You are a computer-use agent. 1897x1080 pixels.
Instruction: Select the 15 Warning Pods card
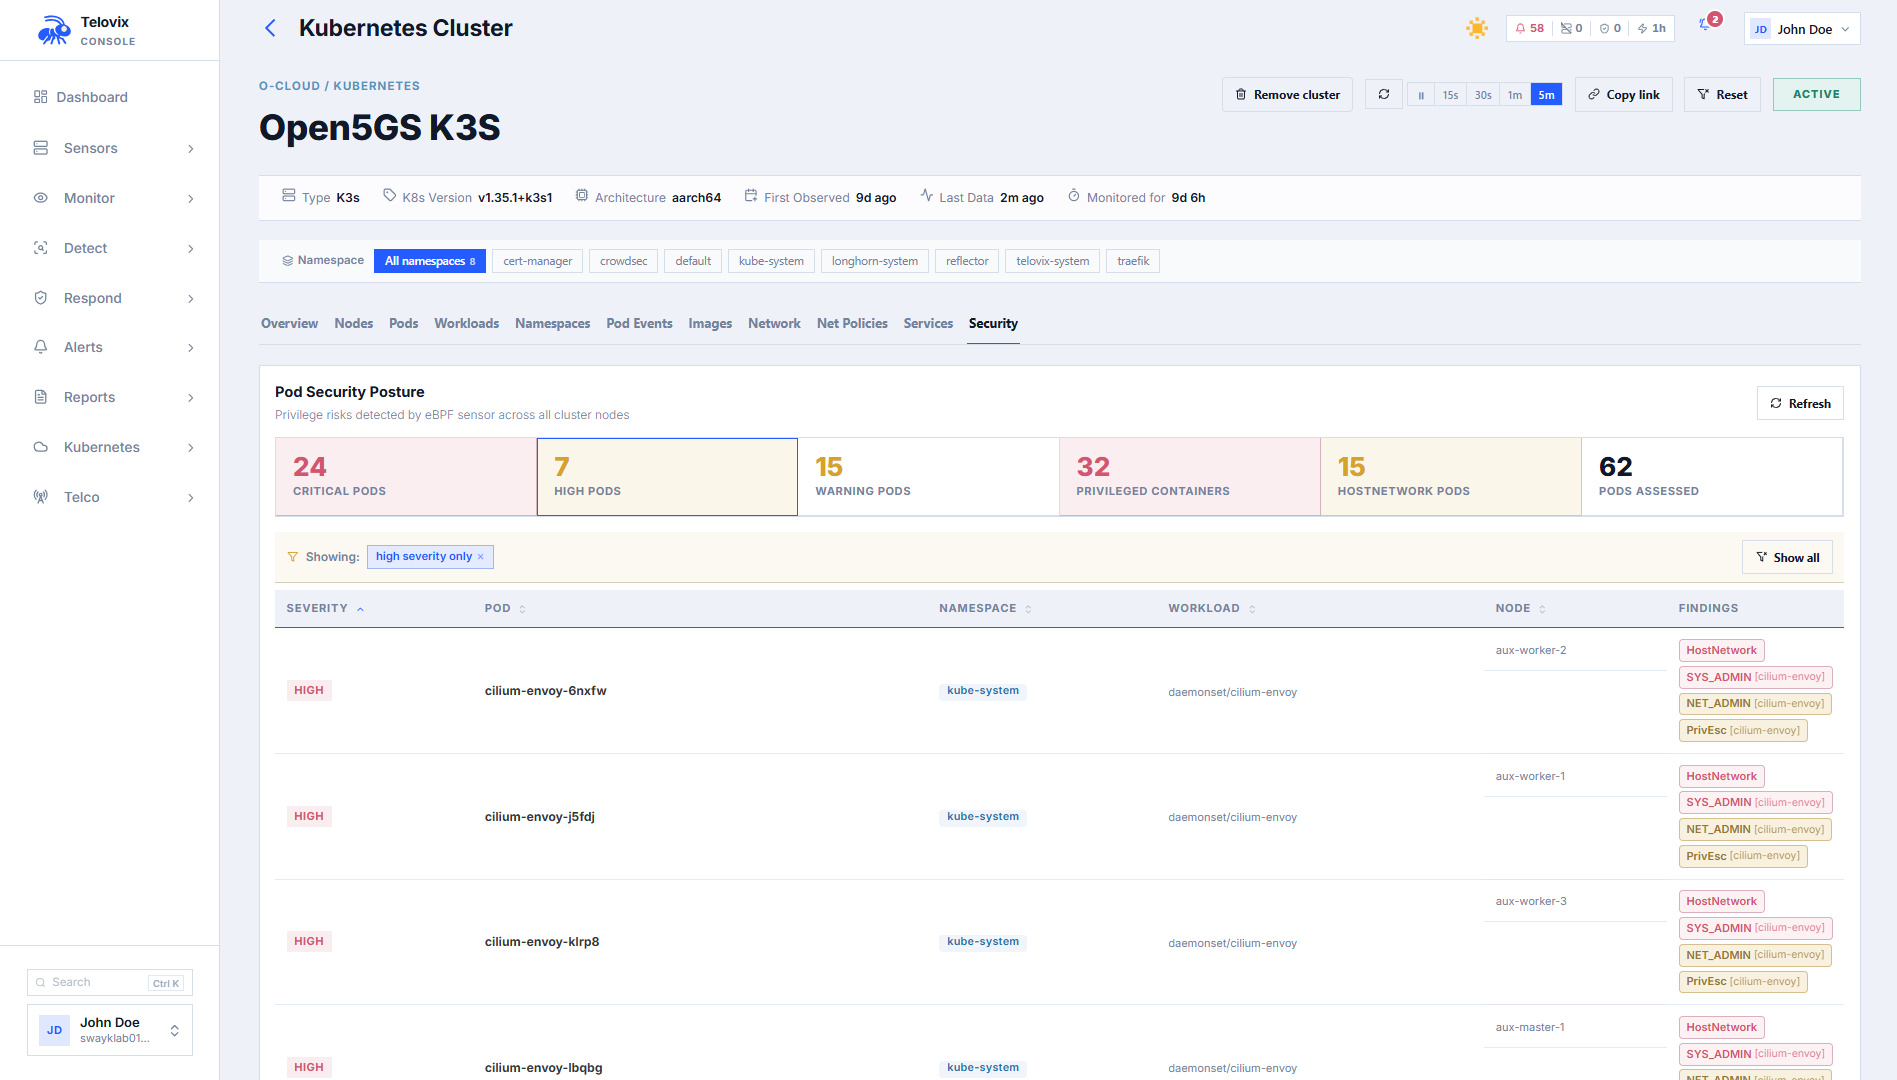click(929, 477)
